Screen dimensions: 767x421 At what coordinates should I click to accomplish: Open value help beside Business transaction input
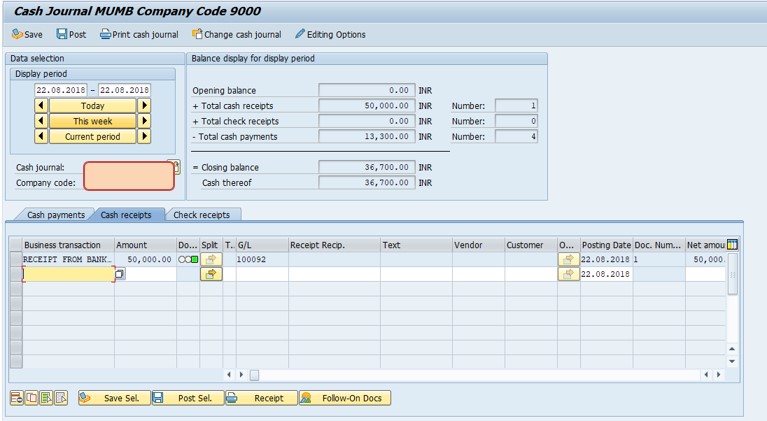coord(119,274)
